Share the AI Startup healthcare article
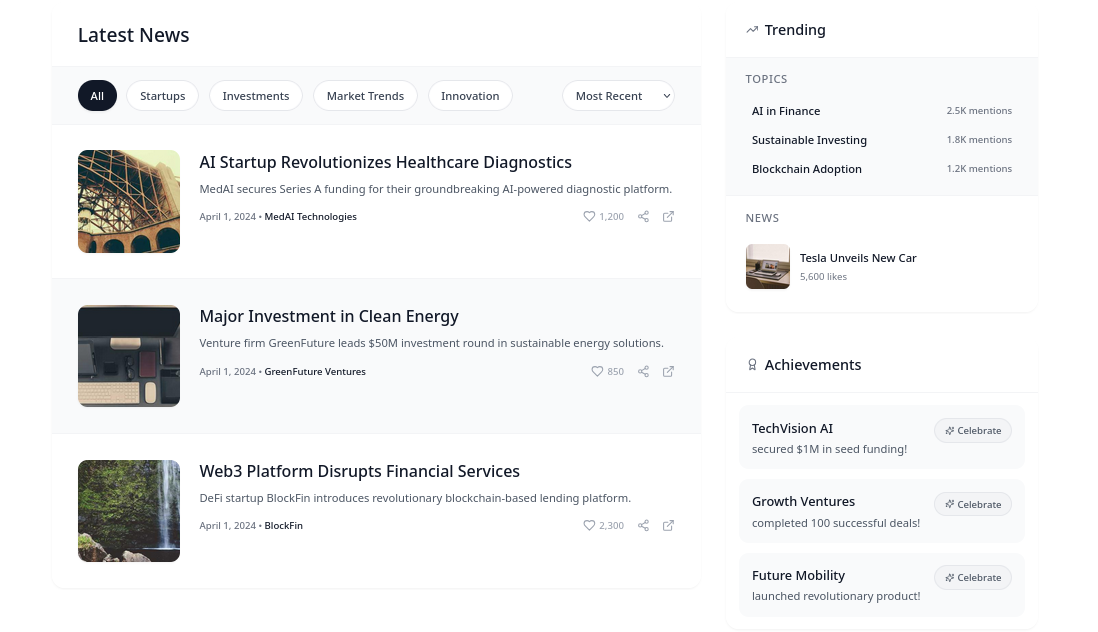The height and width of the screenshot is (632, 1098). [644, 216]
